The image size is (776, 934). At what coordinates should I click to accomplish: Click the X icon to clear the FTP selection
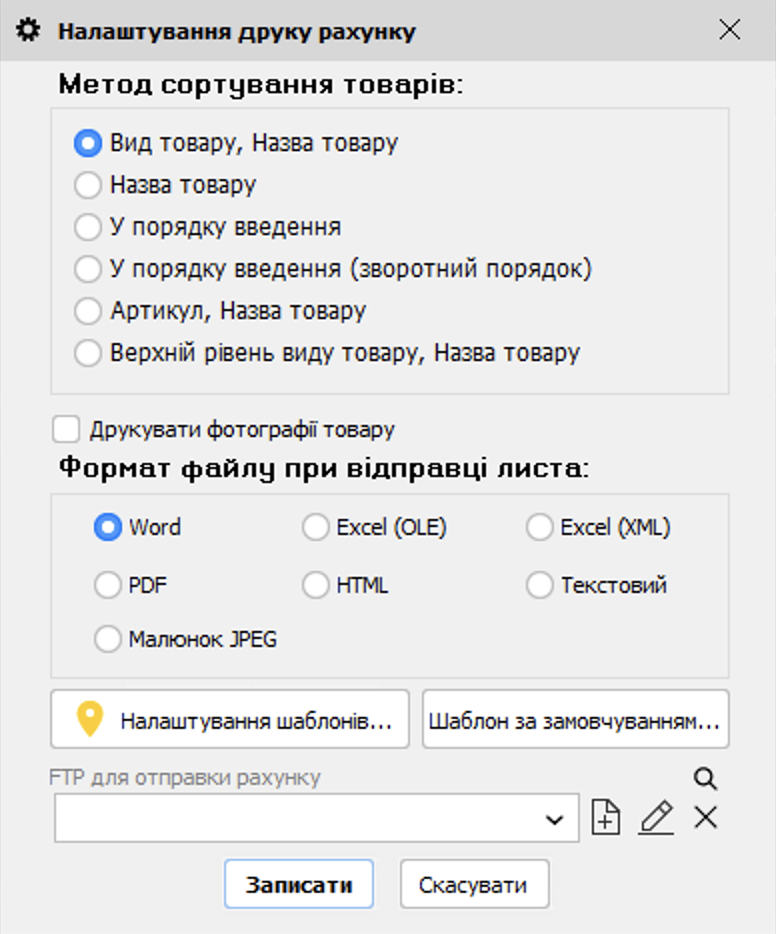pos(705,817)
